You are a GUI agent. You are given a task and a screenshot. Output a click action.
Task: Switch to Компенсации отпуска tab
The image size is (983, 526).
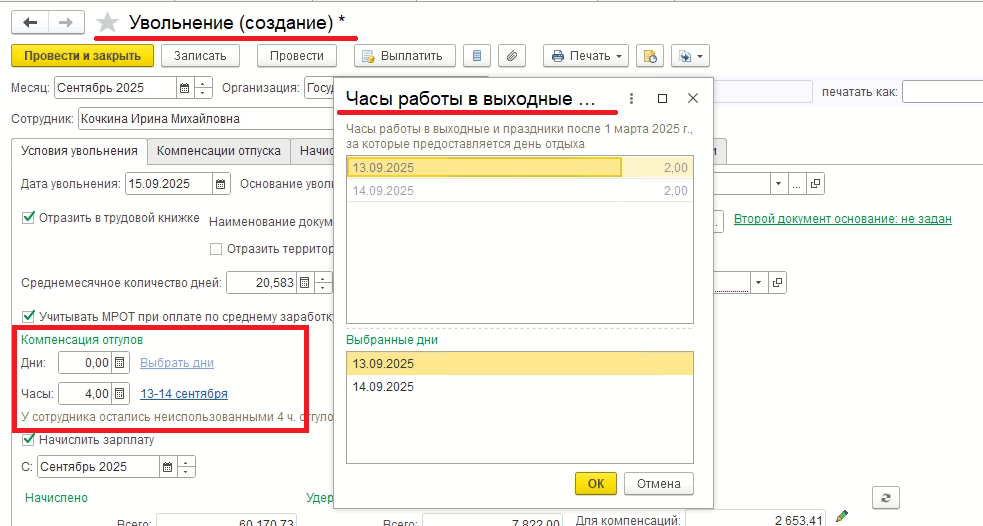[219, 151]
